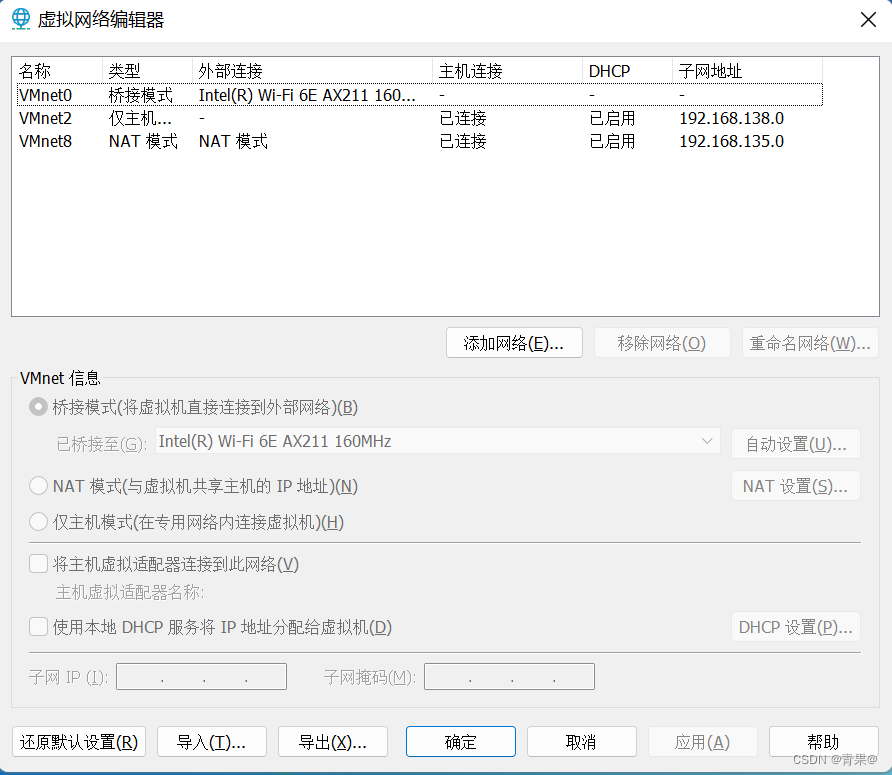Click the NAT 模式 type cell of VMnet8
The height and width of the screenshot is (775, 892).
point(143,141)
